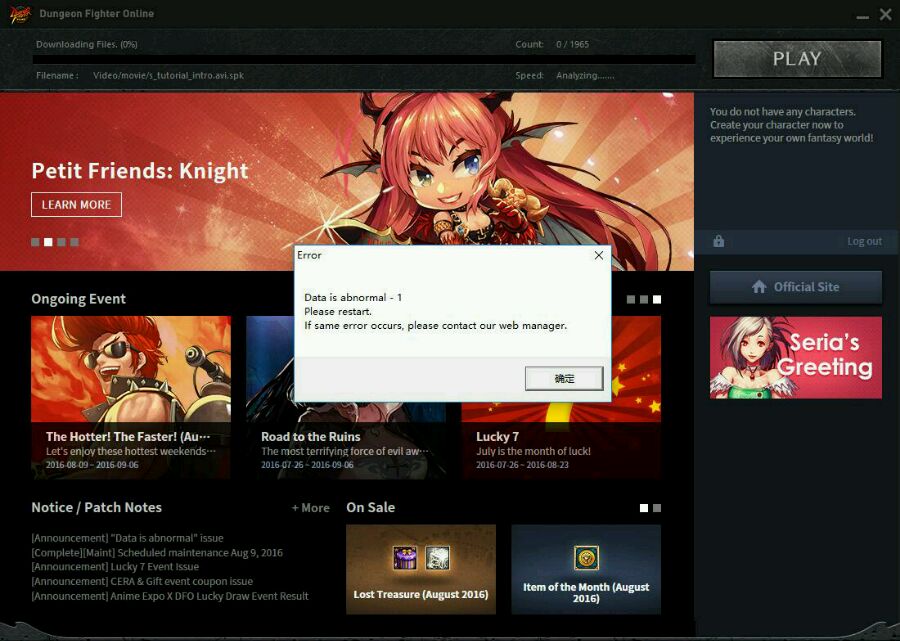
Task: Open the Official Site button
Action: click(796, 287)
